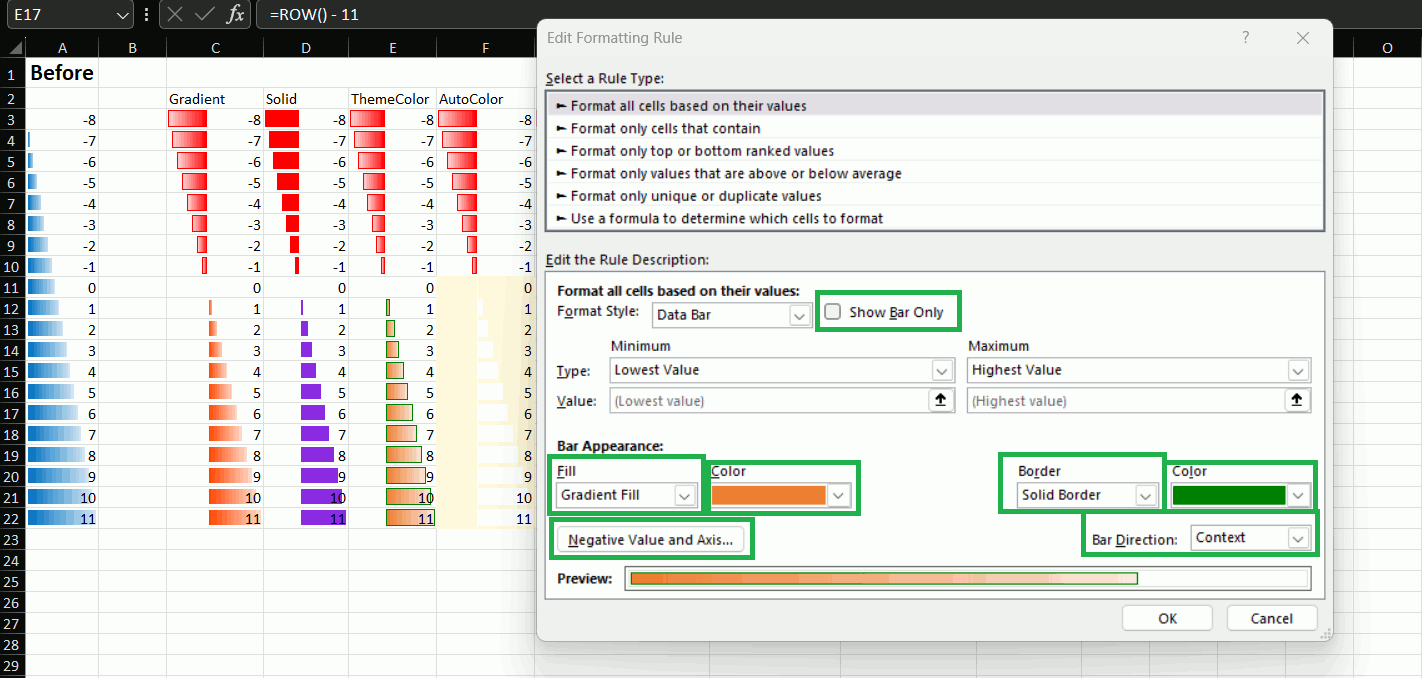The image size is (1422, 678).
Task: Select 'Format only cells that contain' rule
Action: point(665,128)
